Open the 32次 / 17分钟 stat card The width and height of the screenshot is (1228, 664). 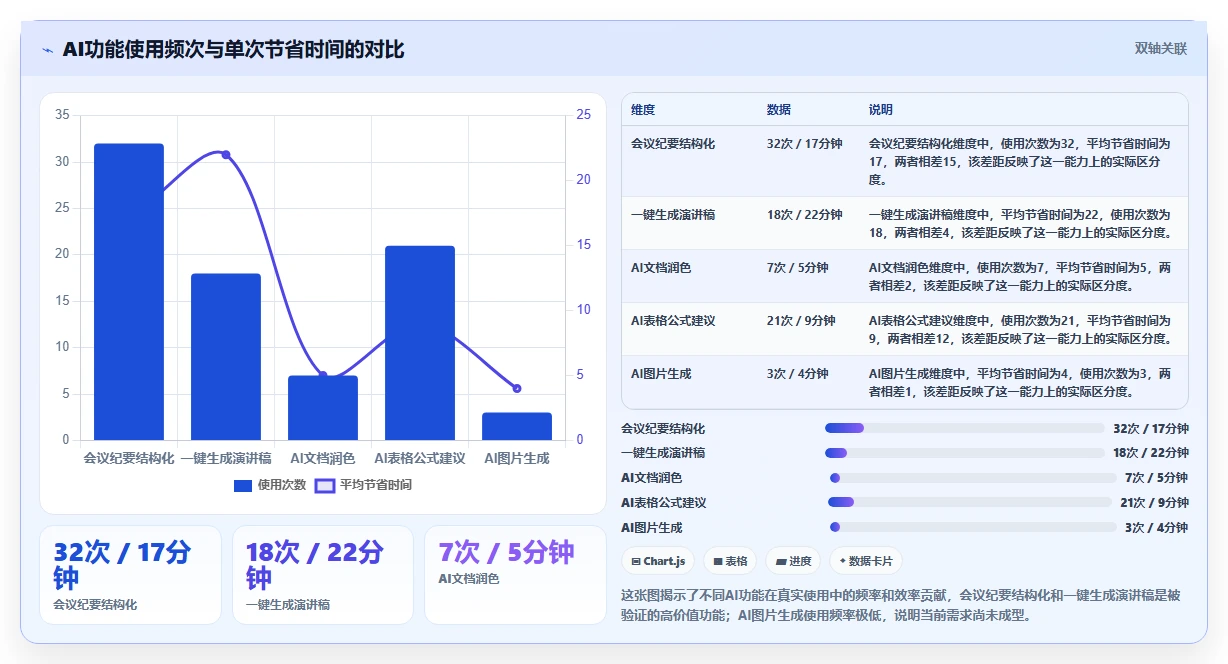click(130, 575)
